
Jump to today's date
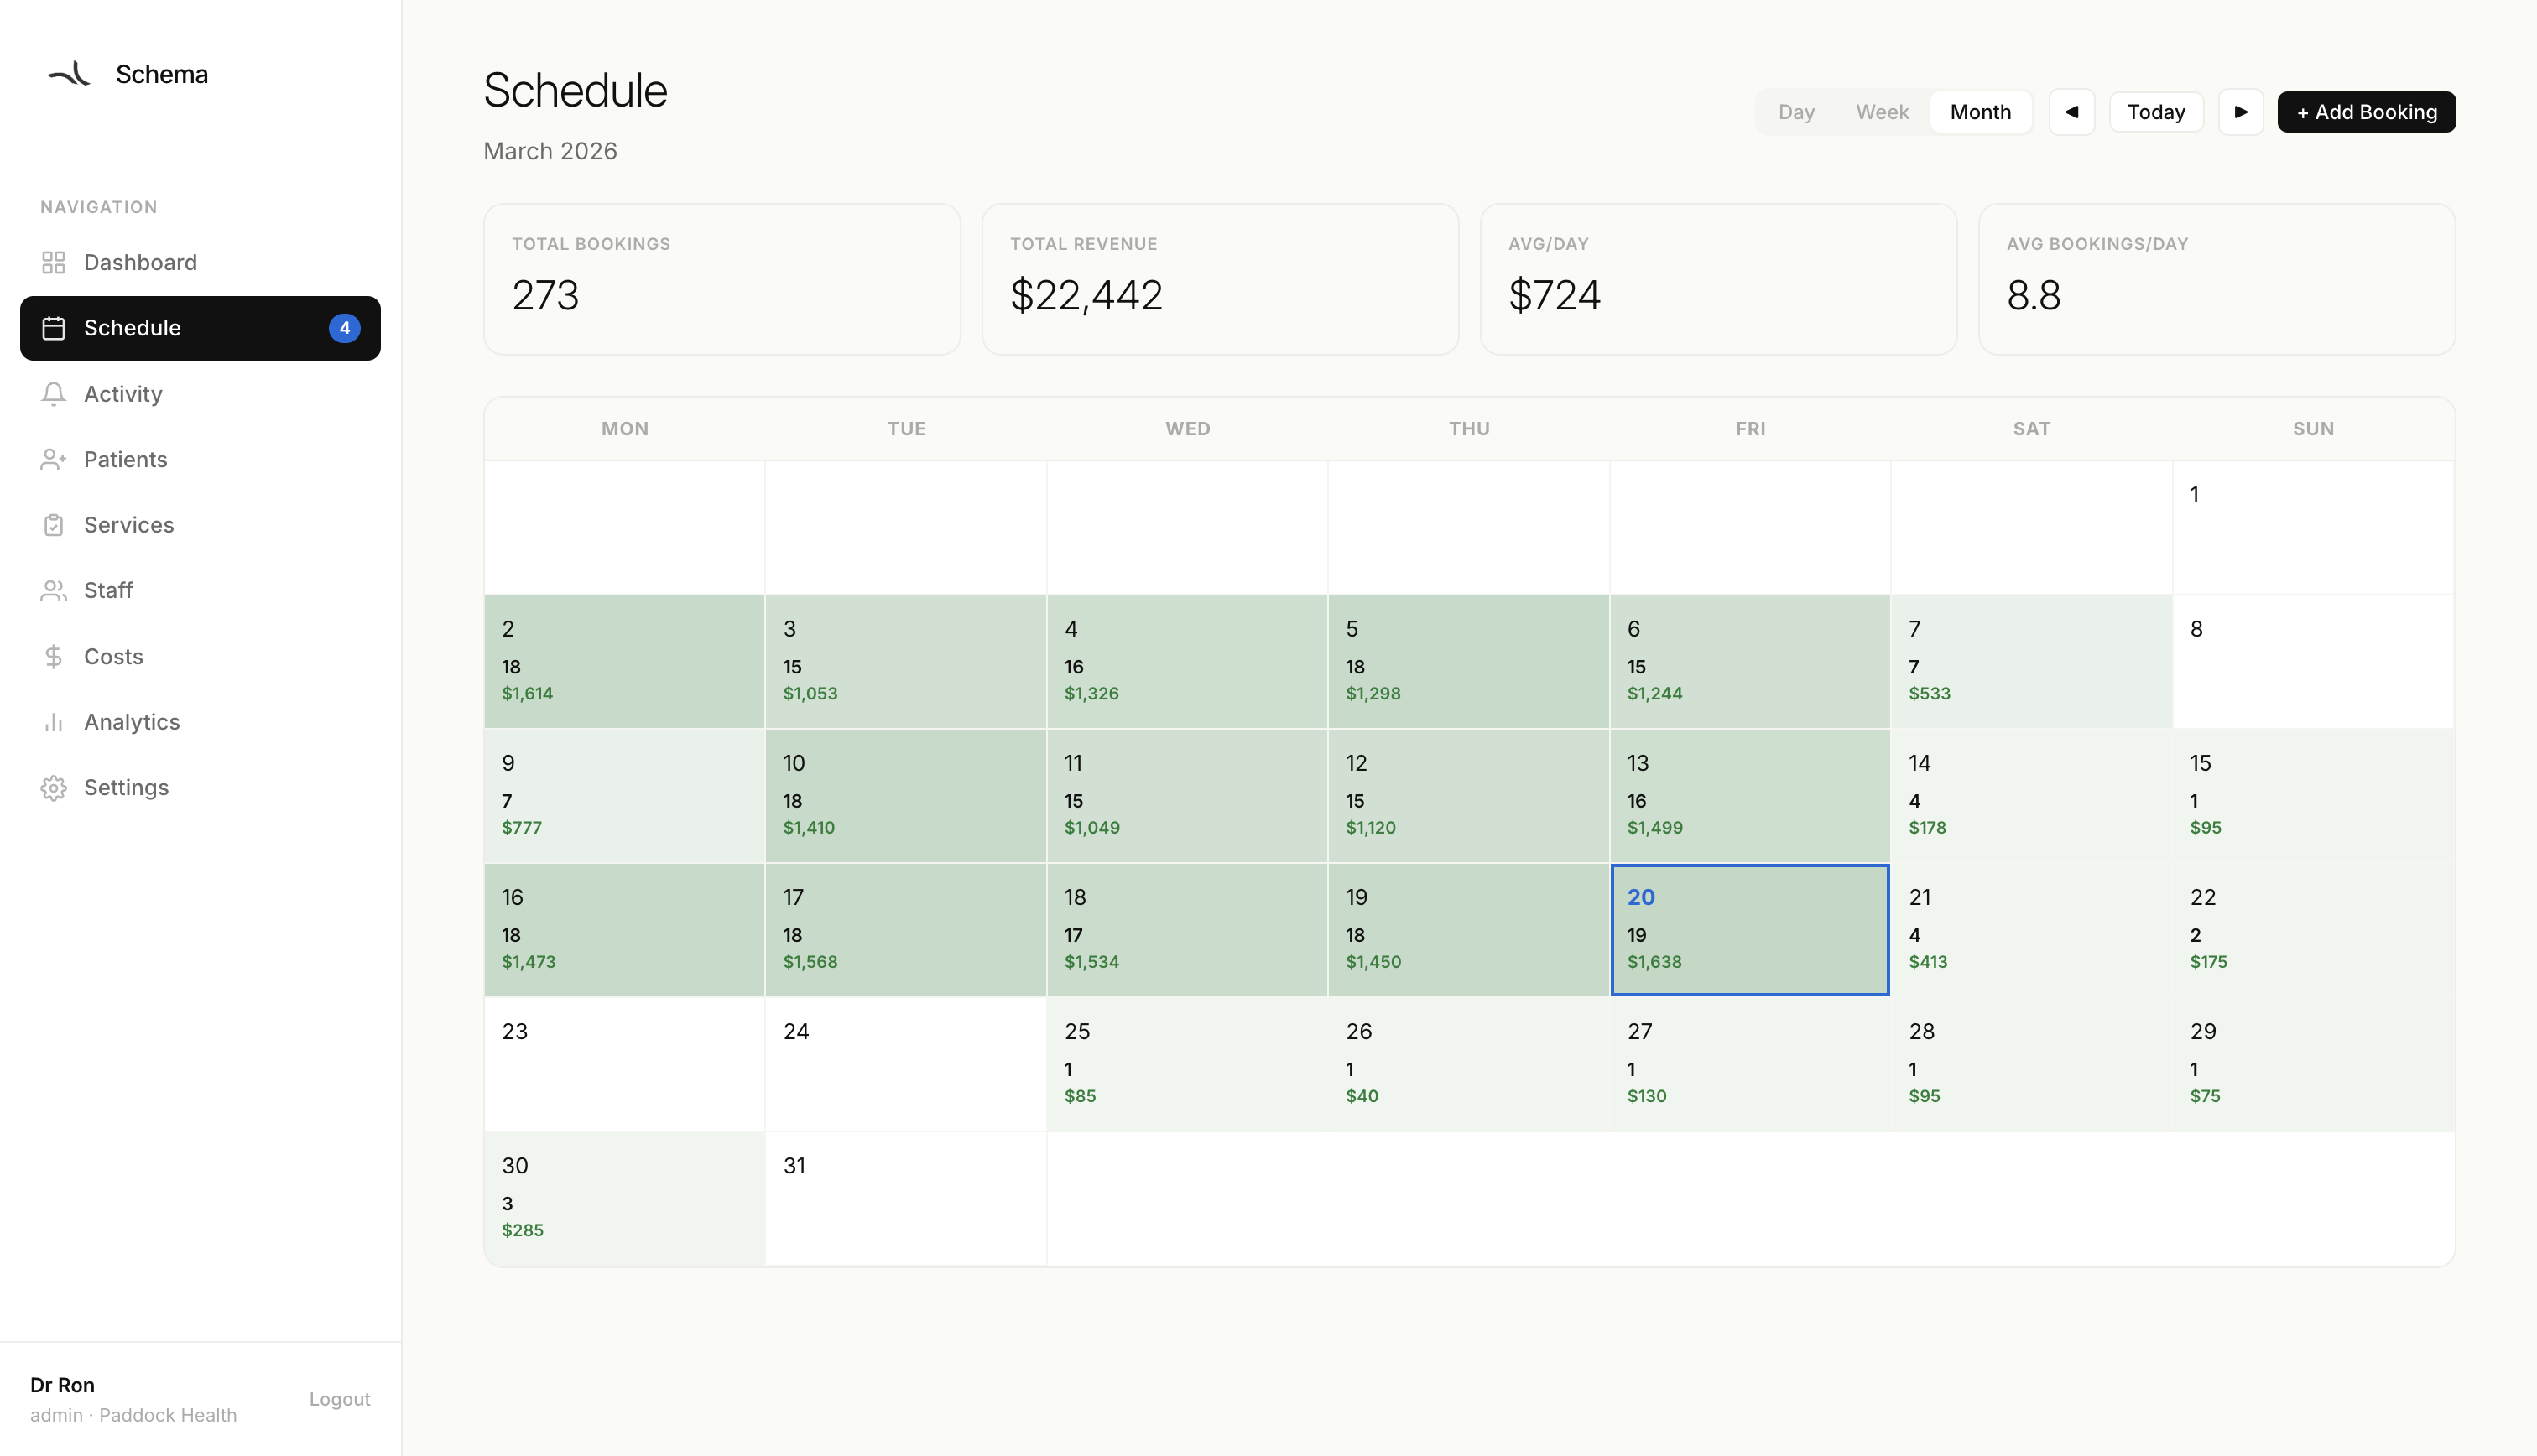[2156, 111]
